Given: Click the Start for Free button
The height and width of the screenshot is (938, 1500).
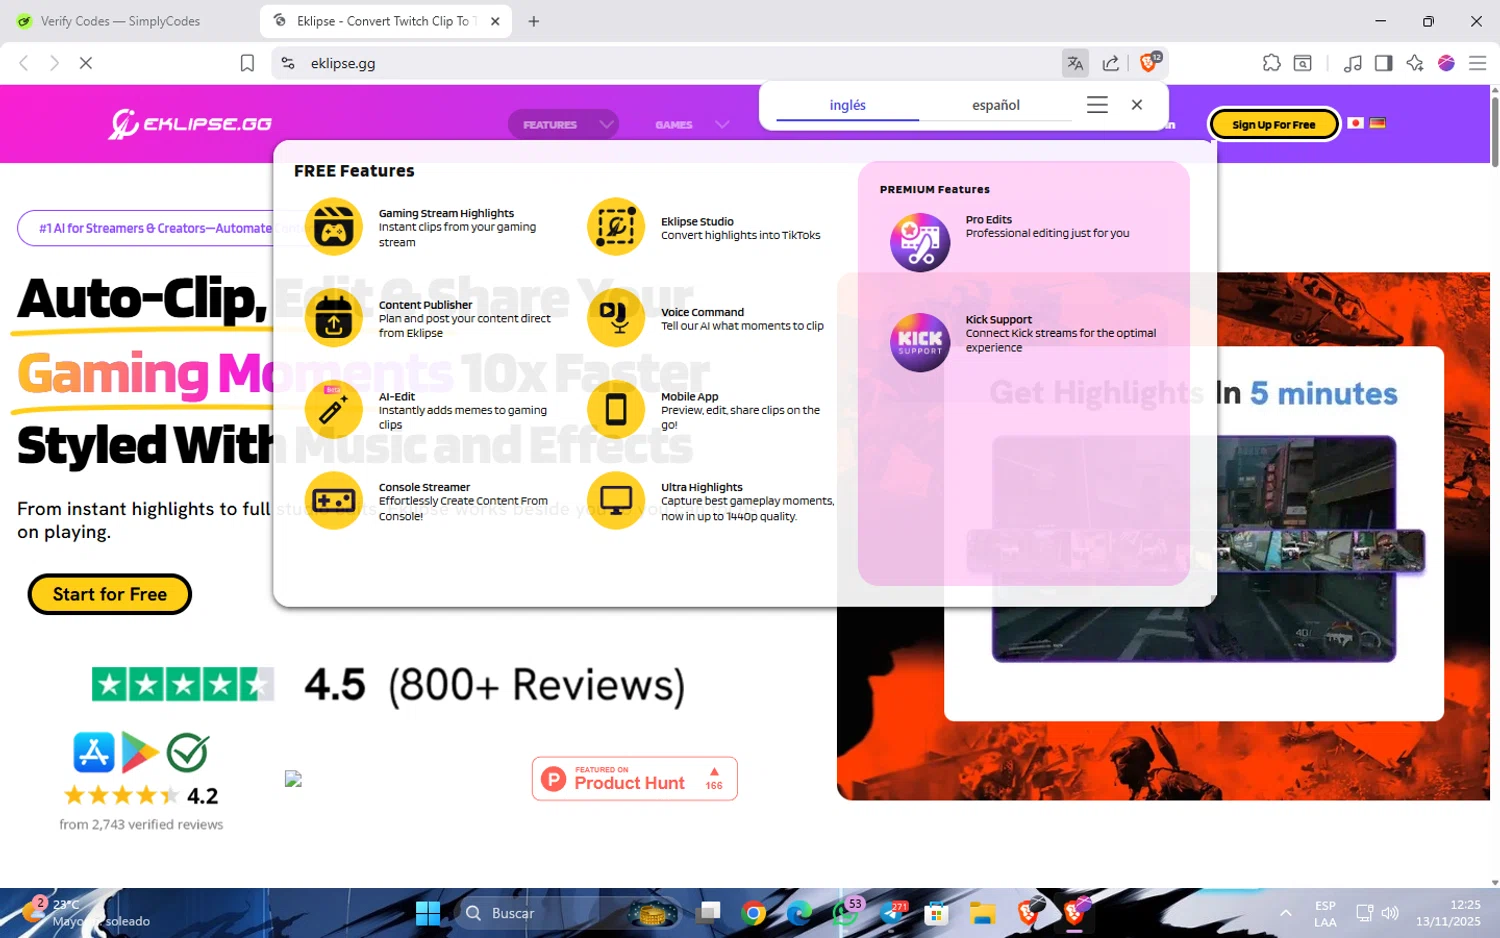Looking at the screenshot, I should (109, 594).
